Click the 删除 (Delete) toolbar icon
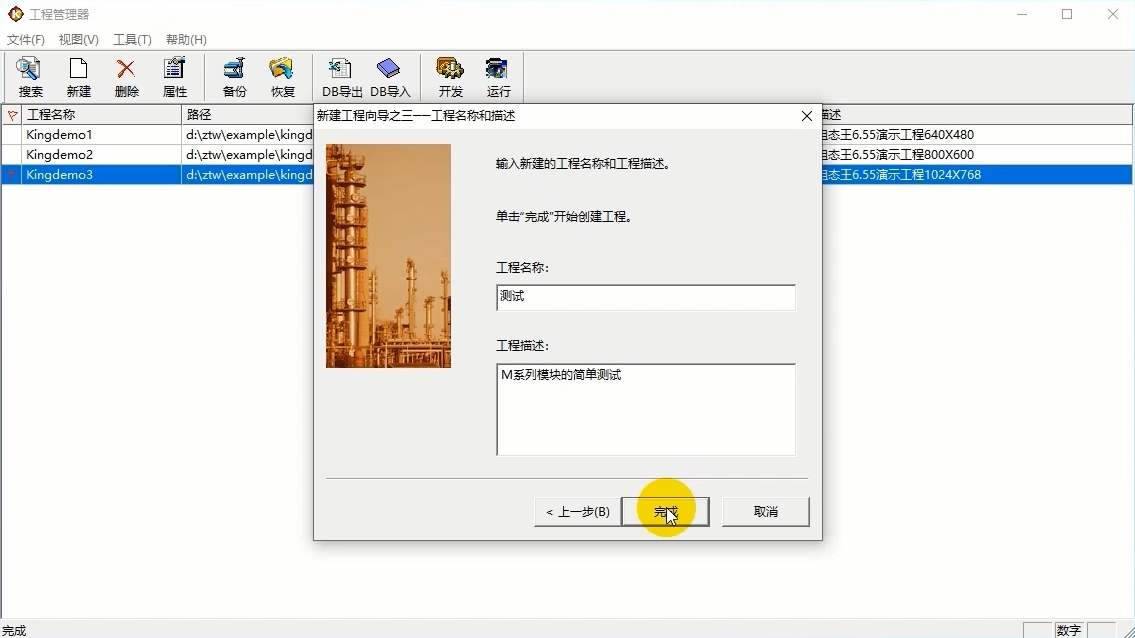Image resolution: width=1135 pixels, height=638 pixels. click(127, 77)
